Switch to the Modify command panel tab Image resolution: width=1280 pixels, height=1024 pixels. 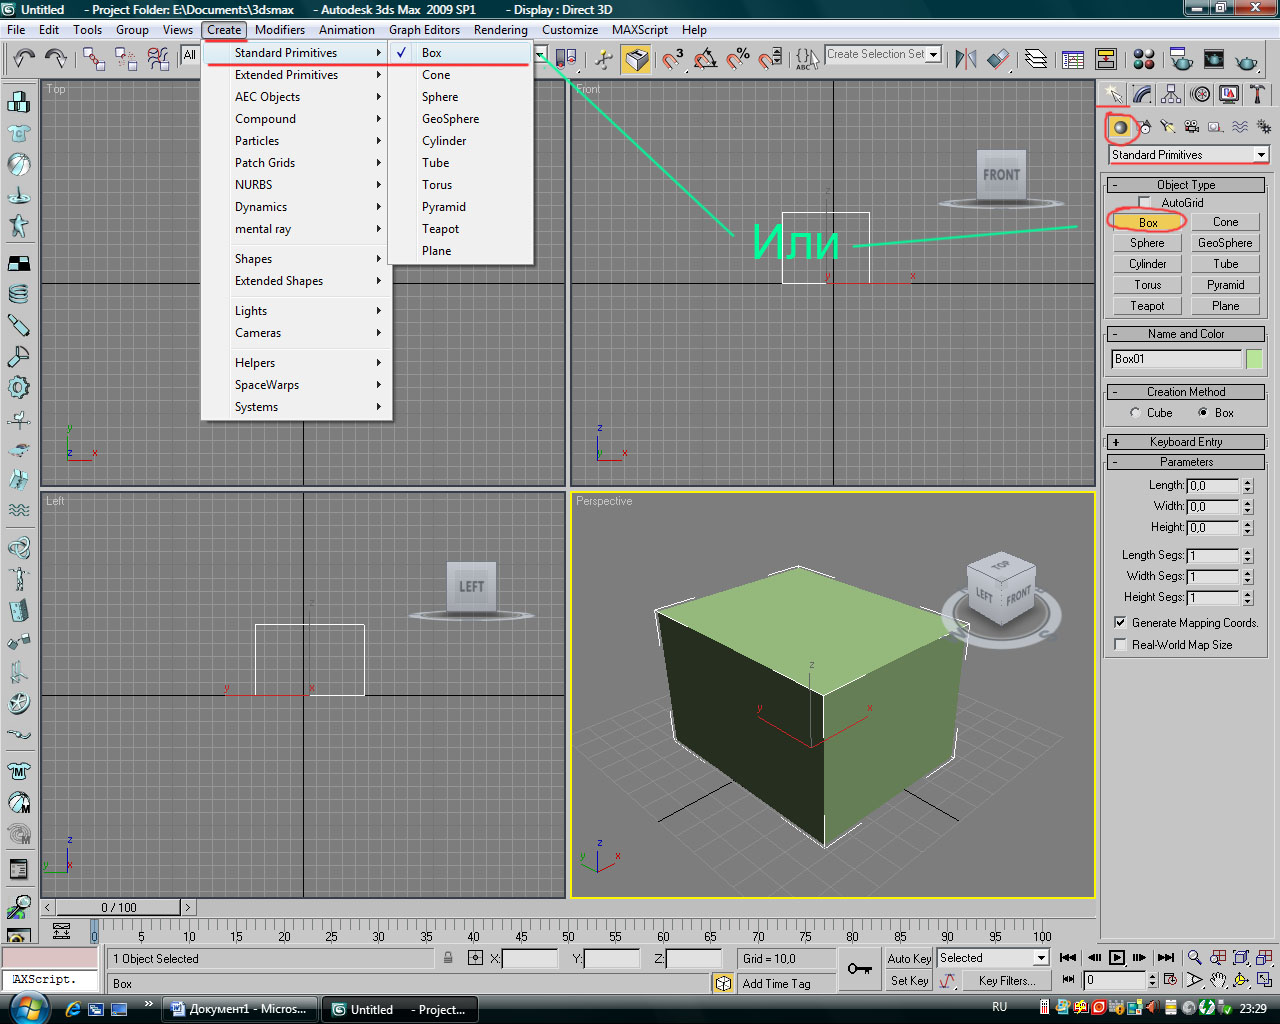pyautogui.click(x=1142, y=95)
